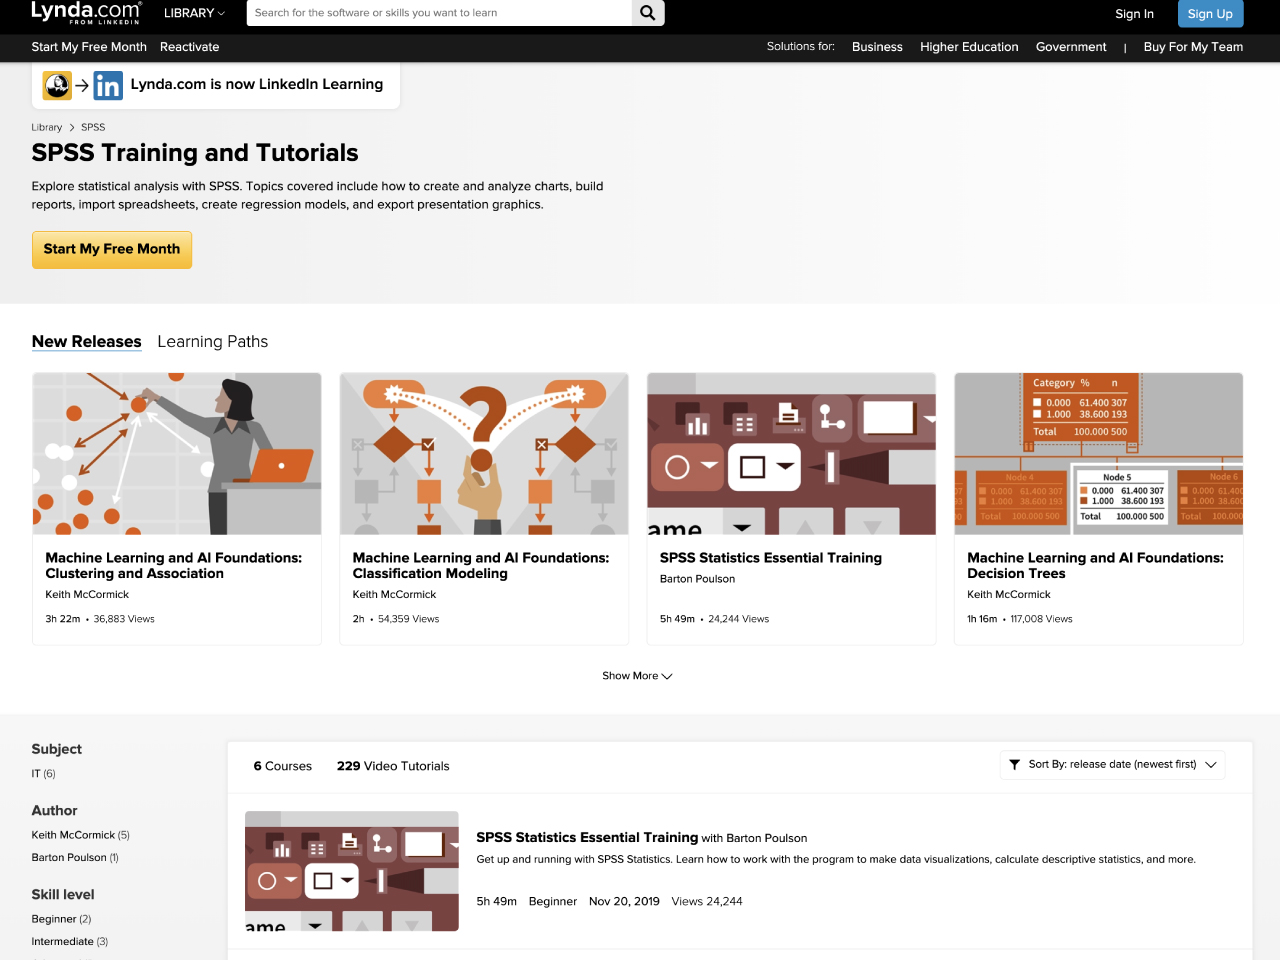Select the 6 Courses tab
Screen dimensions: 1280x960
283,766
